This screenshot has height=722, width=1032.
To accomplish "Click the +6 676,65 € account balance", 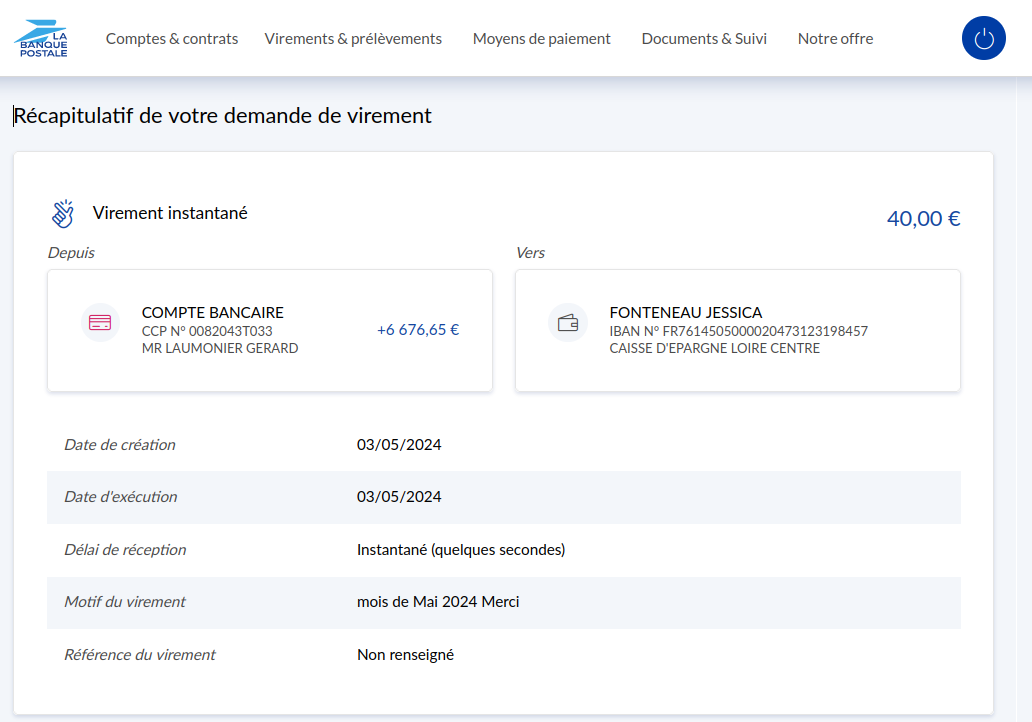I will tap(418, 330).
